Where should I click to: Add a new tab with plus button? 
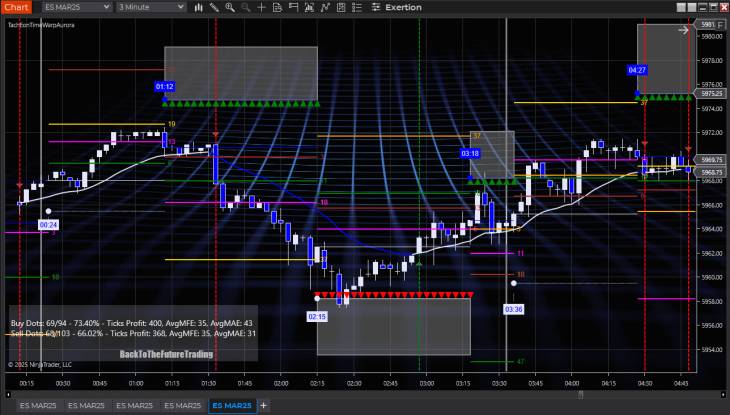point(264,406)
